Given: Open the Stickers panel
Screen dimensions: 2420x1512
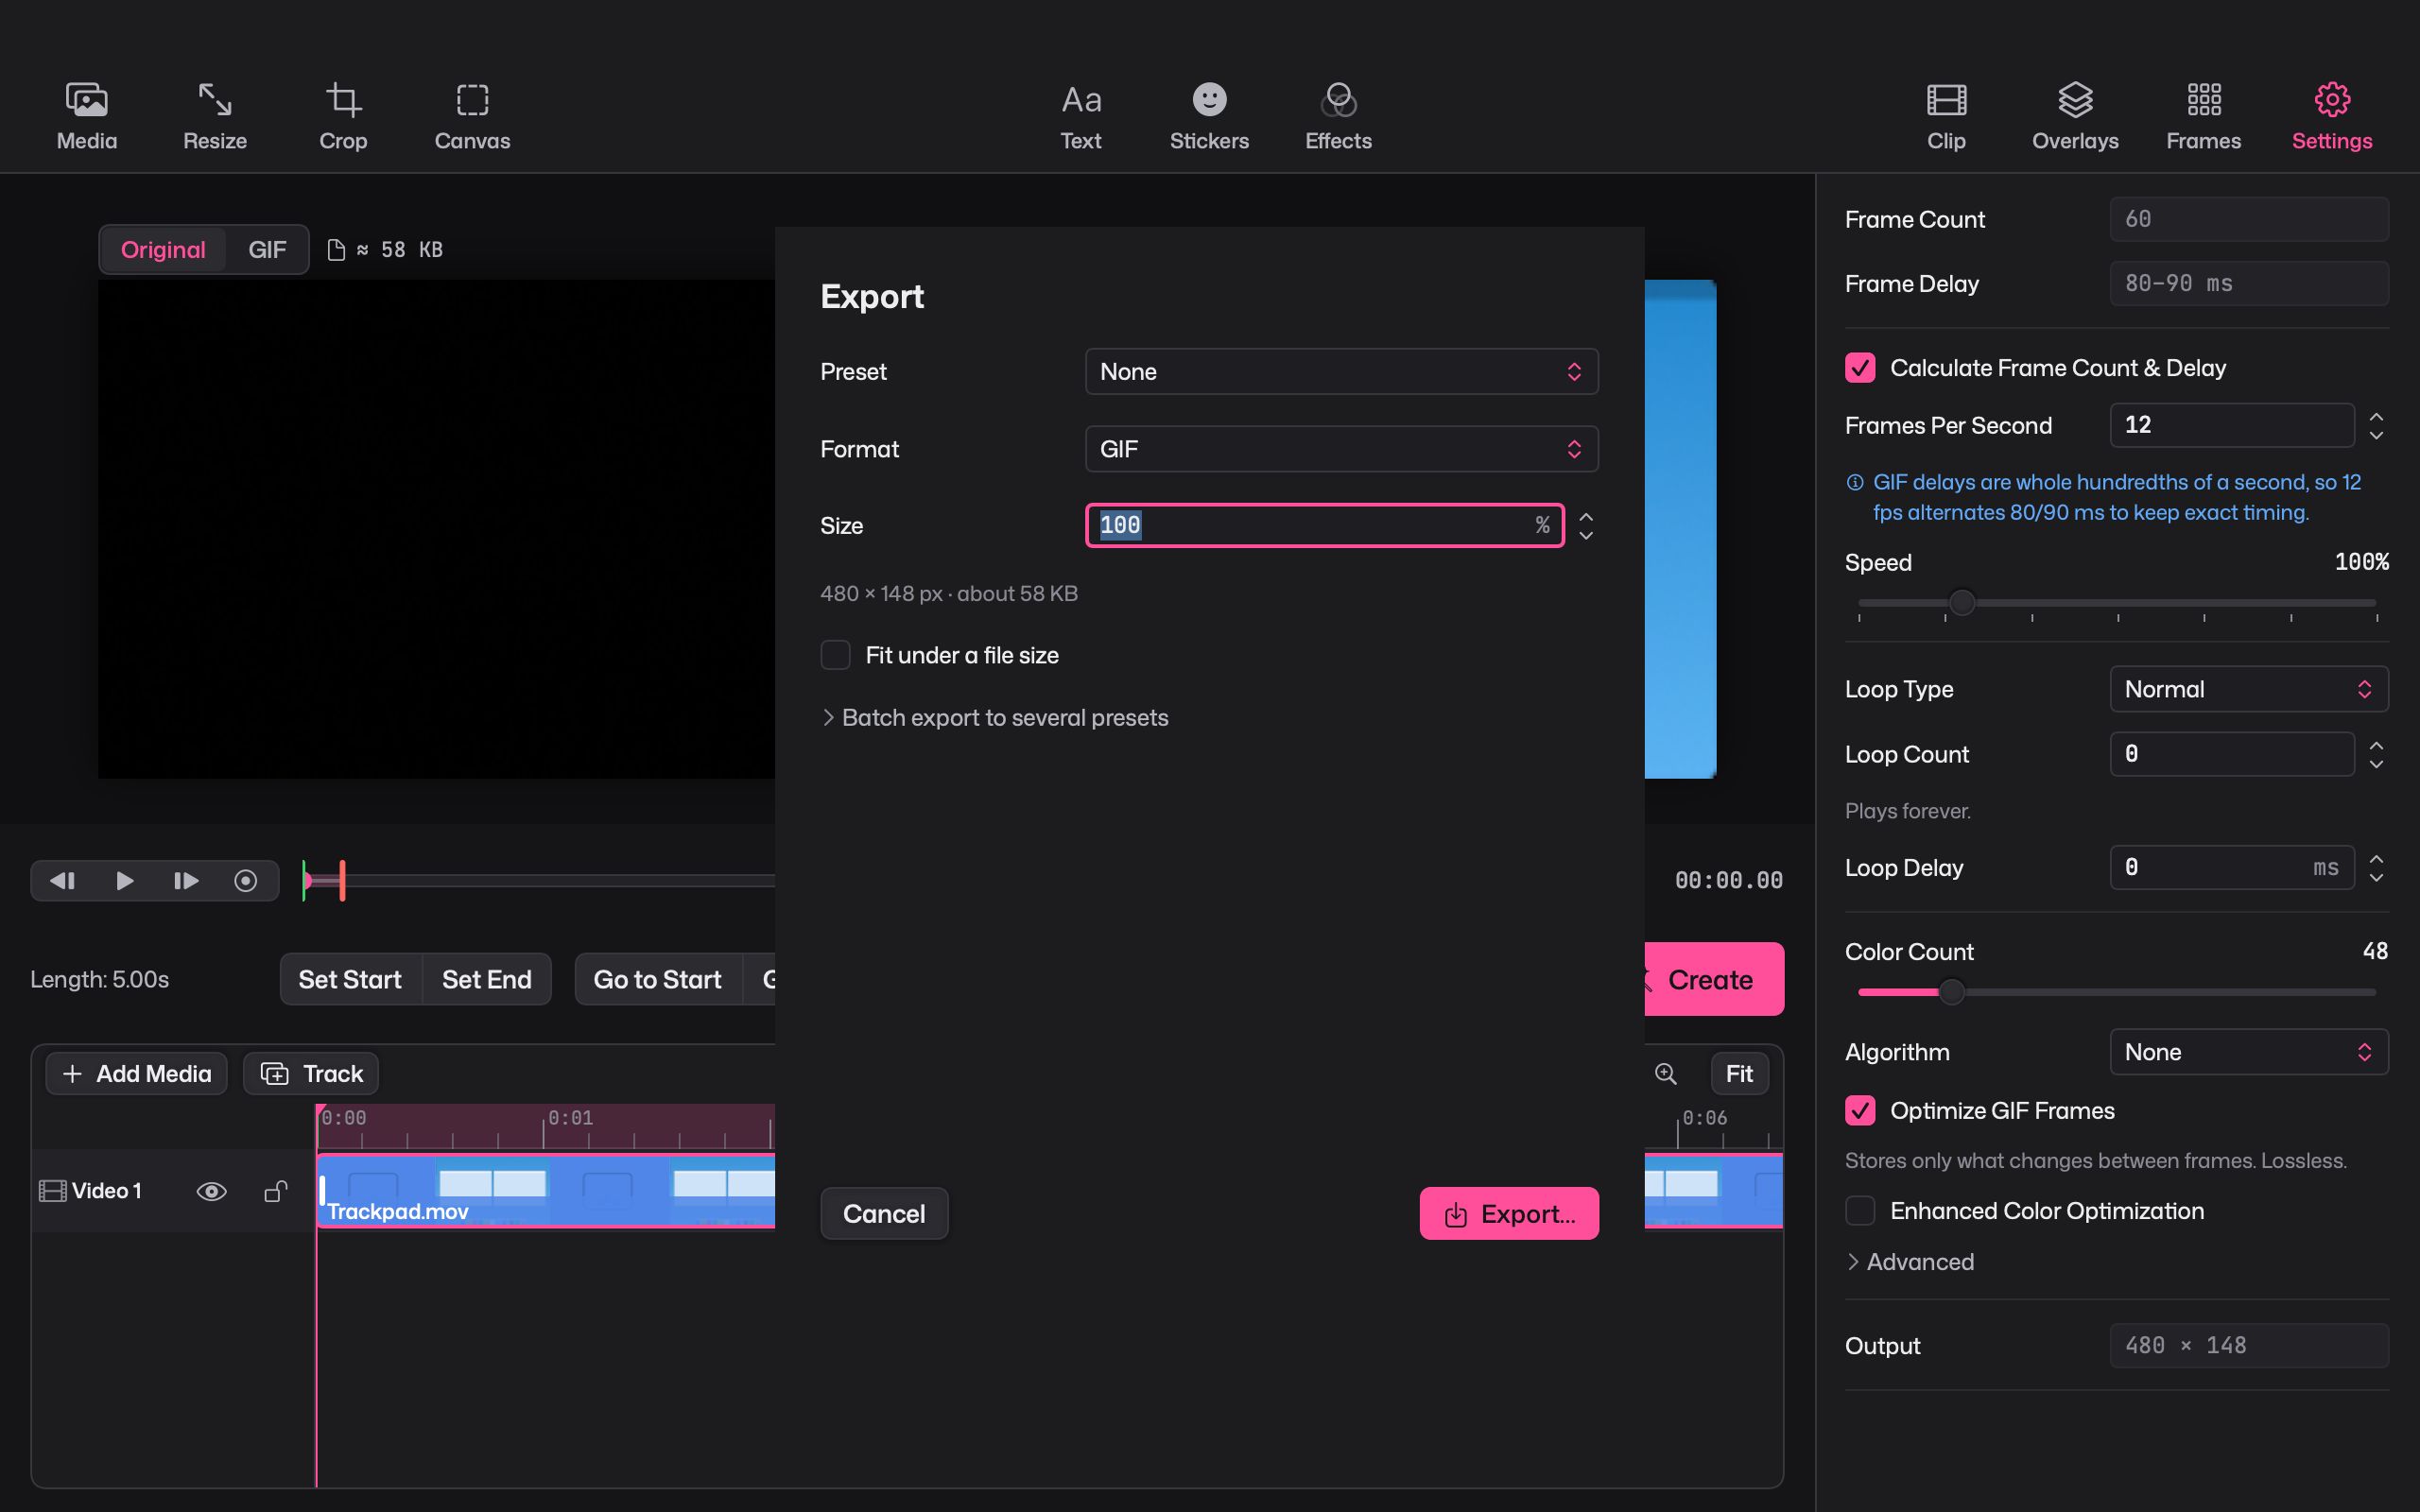Looking at the screenshot, I should pos(1209,117).
